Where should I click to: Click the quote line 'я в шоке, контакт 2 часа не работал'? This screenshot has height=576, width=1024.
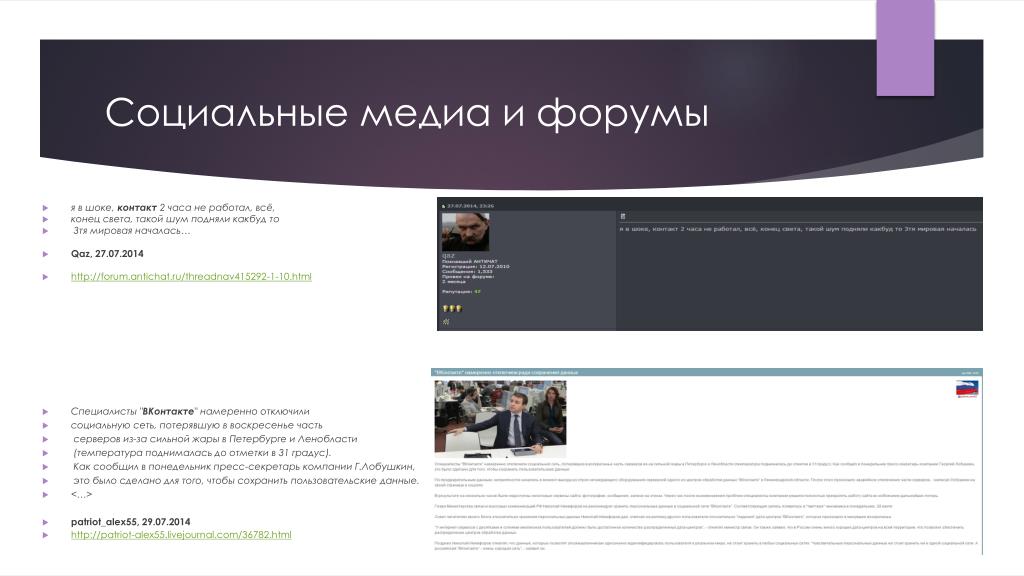click(172, 208)
